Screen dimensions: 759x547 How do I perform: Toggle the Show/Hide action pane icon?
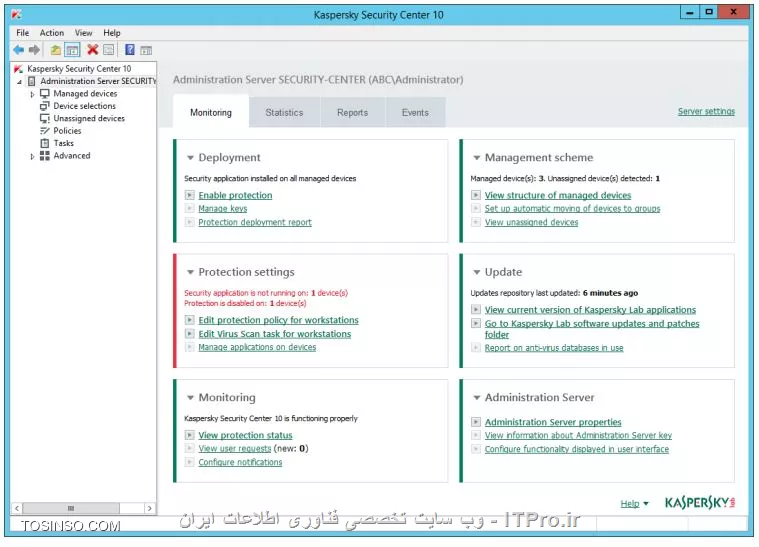146,50
